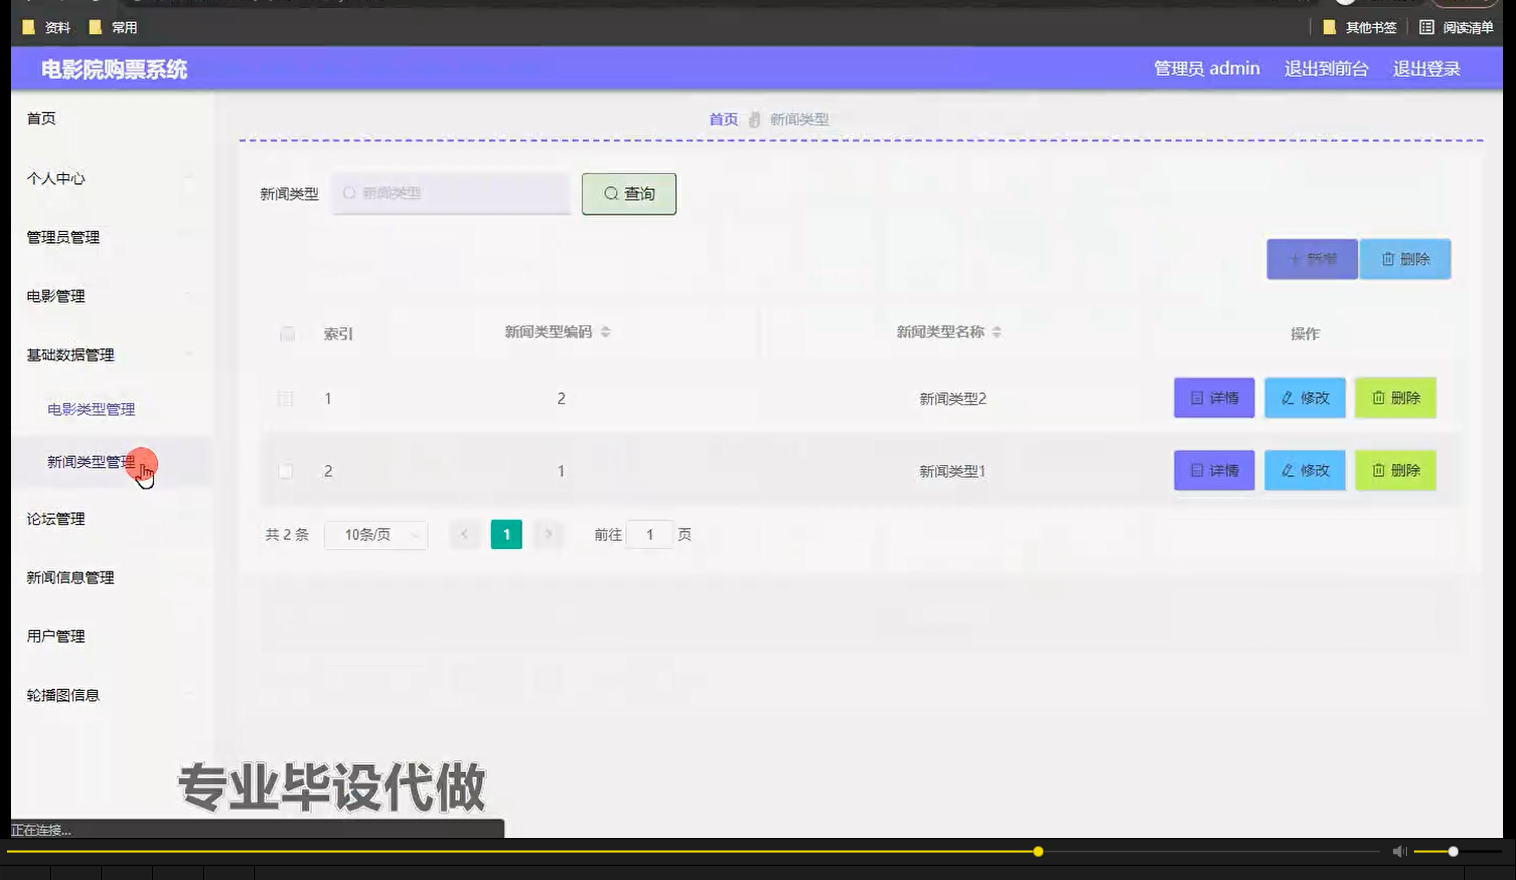This screenshot has height=880, width=1516.
Task: Check the row checkbox for 新闻类型1
Action: tap(286, 470)
